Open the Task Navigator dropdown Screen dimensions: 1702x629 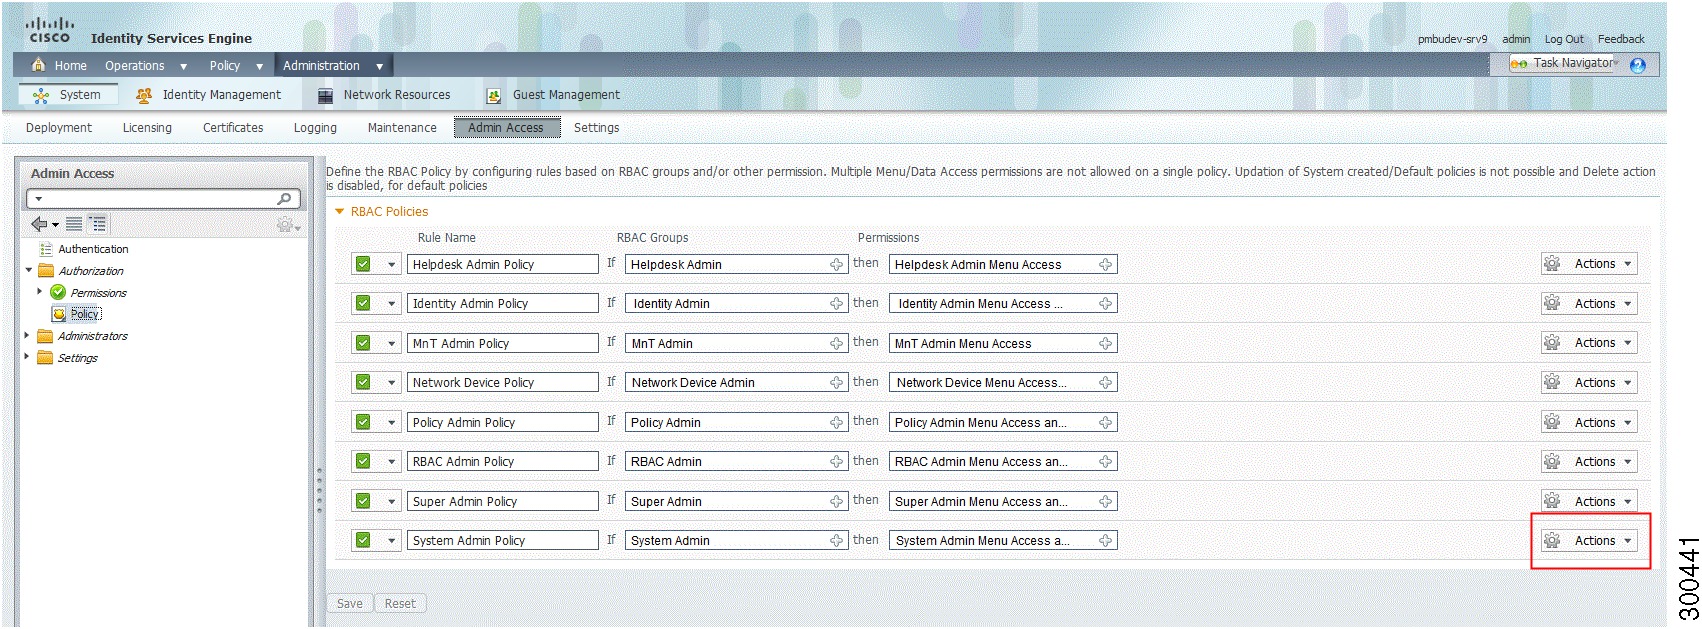click(x=1566, y=64)
